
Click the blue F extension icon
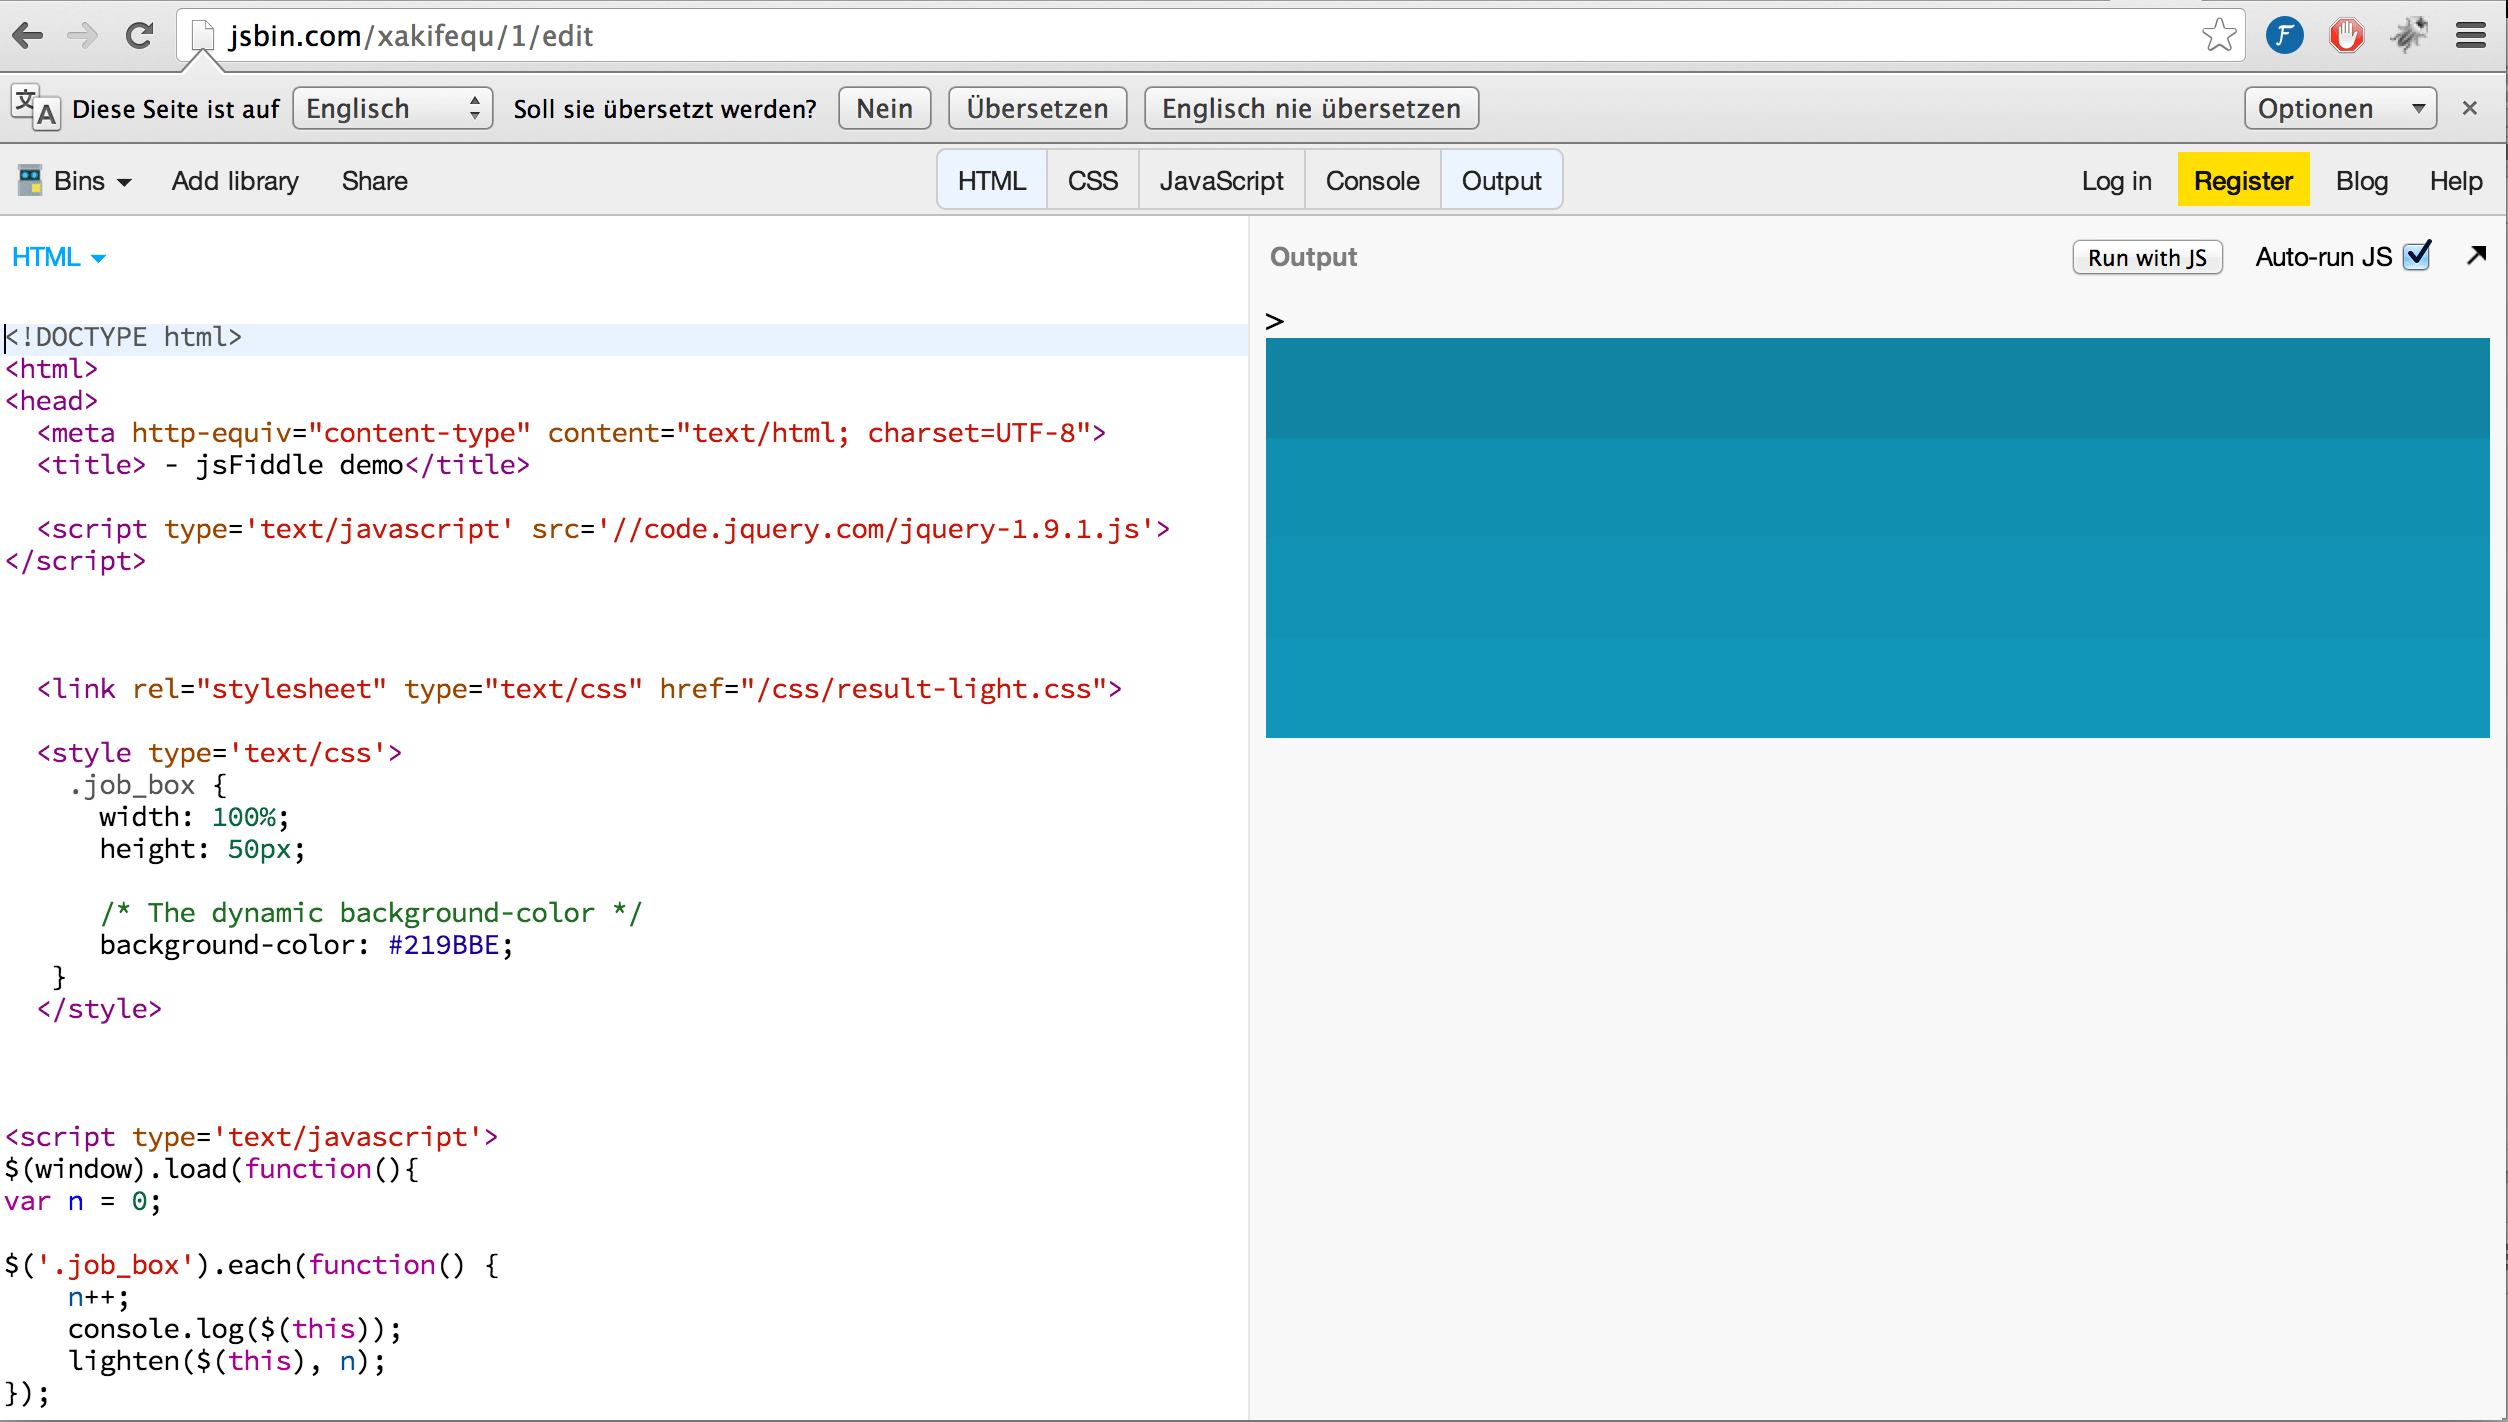point(2284,36)
